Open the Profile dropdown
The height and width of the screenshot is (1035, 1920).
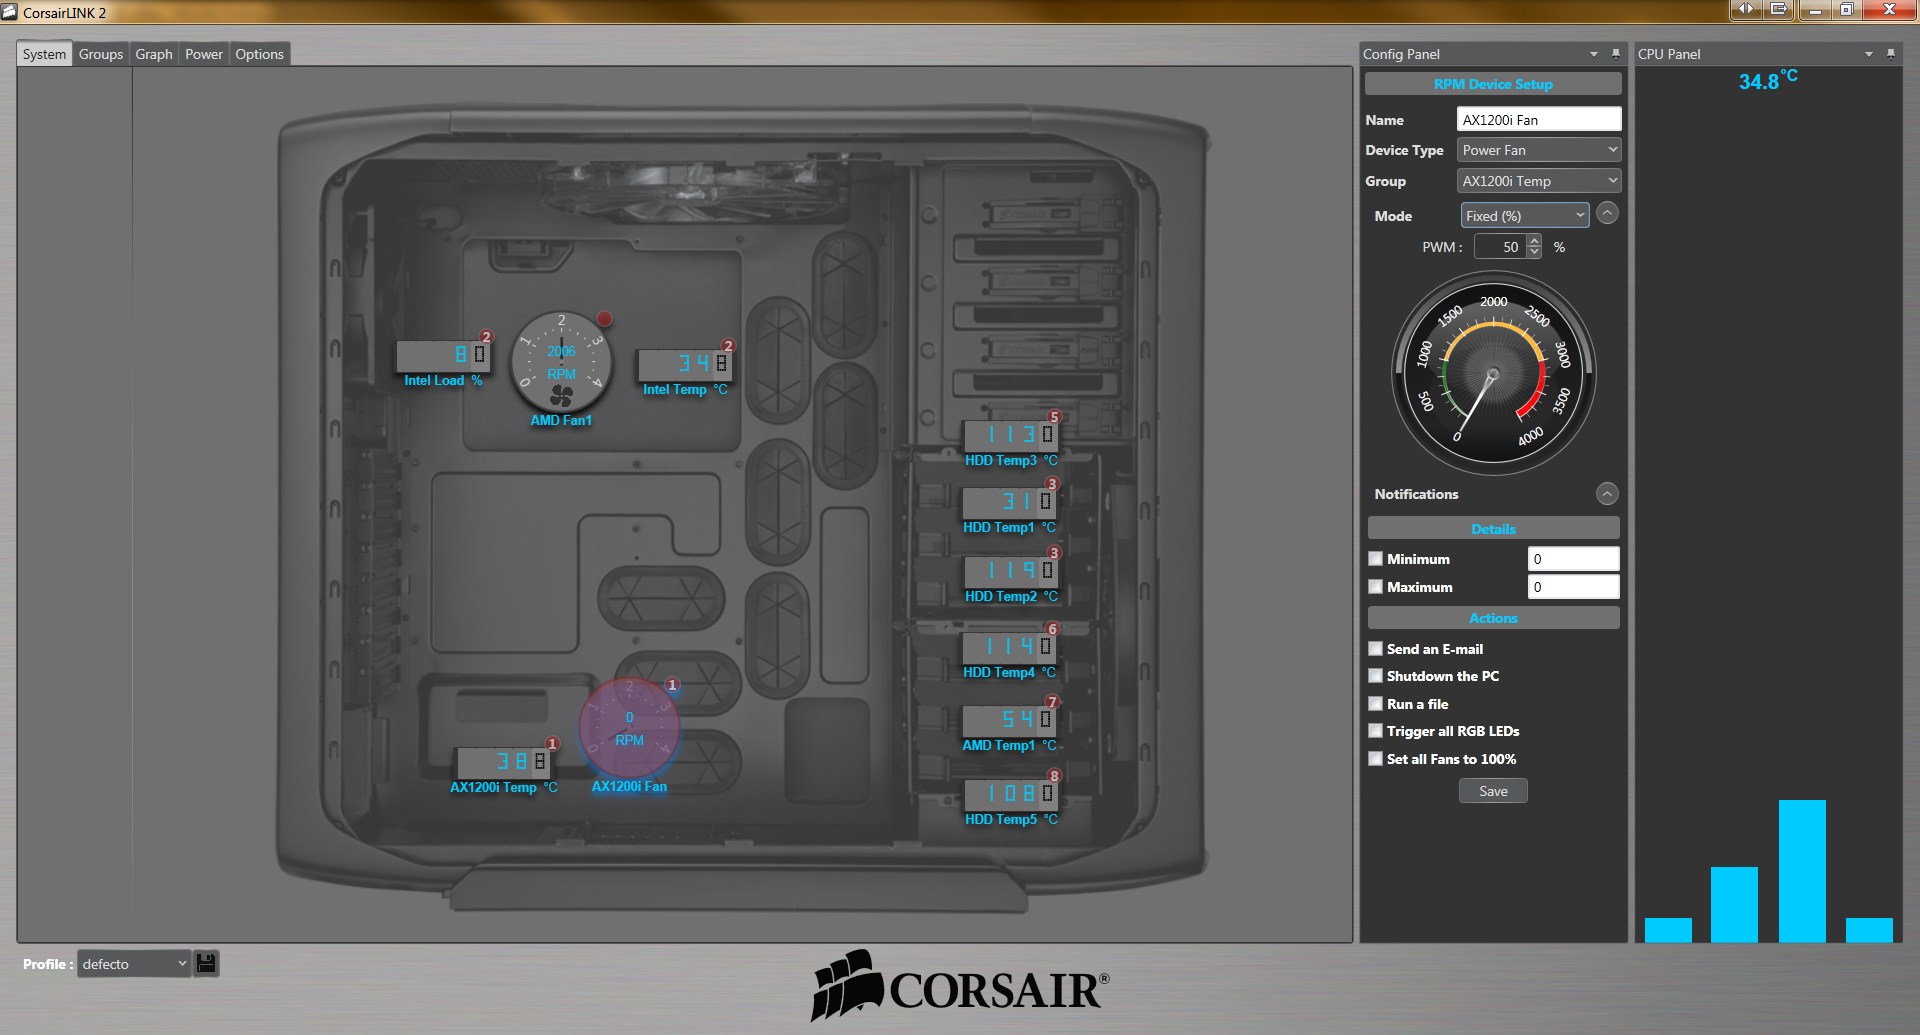pos(134,964)
